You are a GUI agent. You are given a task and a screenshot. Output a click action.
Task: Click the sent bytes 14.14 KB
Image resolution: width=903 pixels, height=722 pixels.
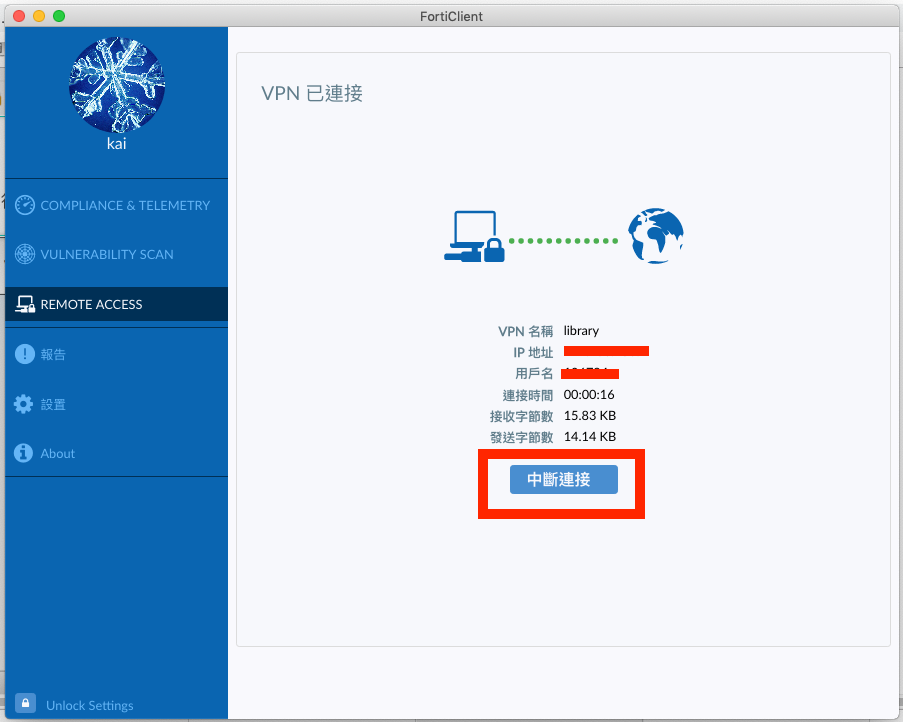click(x=590, y=436)
